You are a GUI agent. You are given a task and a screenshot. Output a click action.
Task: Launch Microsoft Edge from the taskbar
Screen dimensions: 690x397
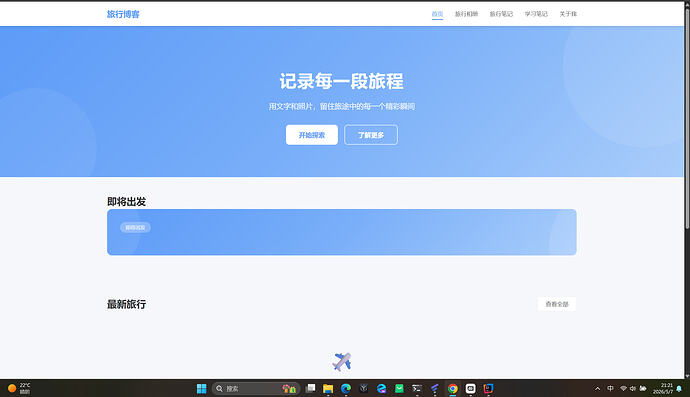[346, 388]
